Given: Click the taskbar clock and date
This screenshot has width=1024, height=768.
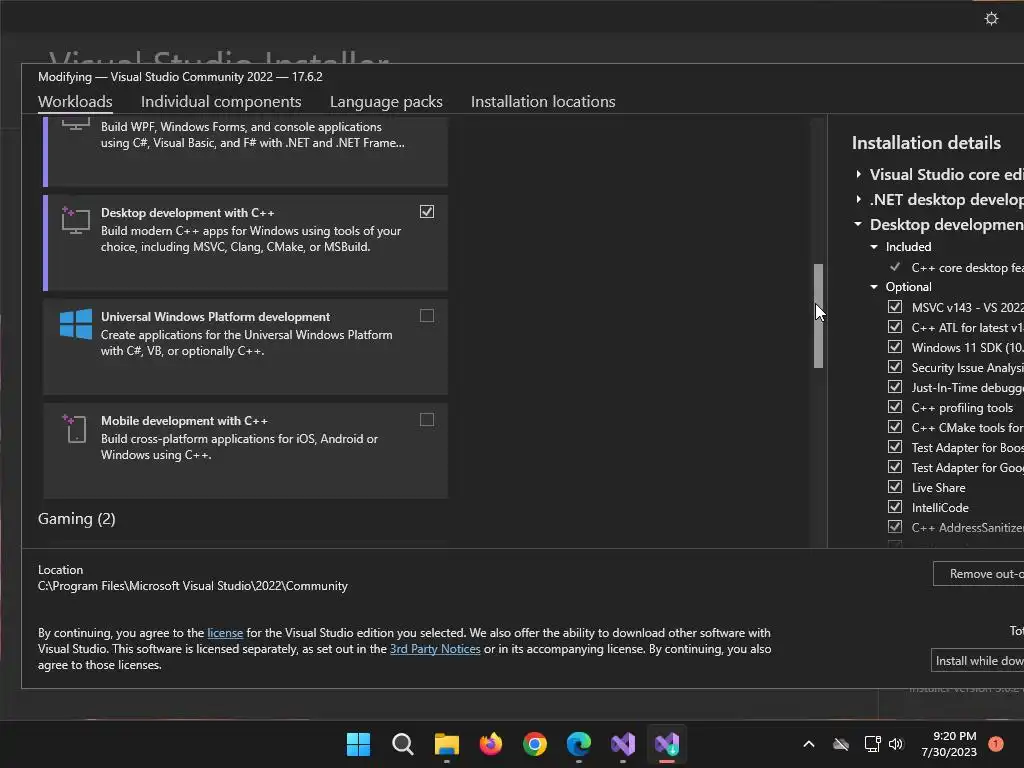Looking at the screenshot, I should pos(949,744).
